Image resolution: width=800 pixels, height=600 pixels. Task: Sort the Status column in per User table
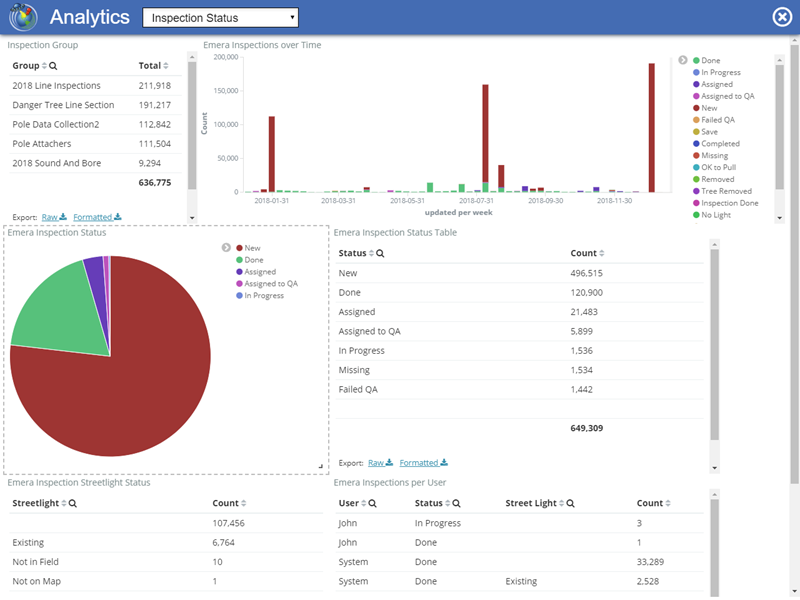tap(447, 503)
